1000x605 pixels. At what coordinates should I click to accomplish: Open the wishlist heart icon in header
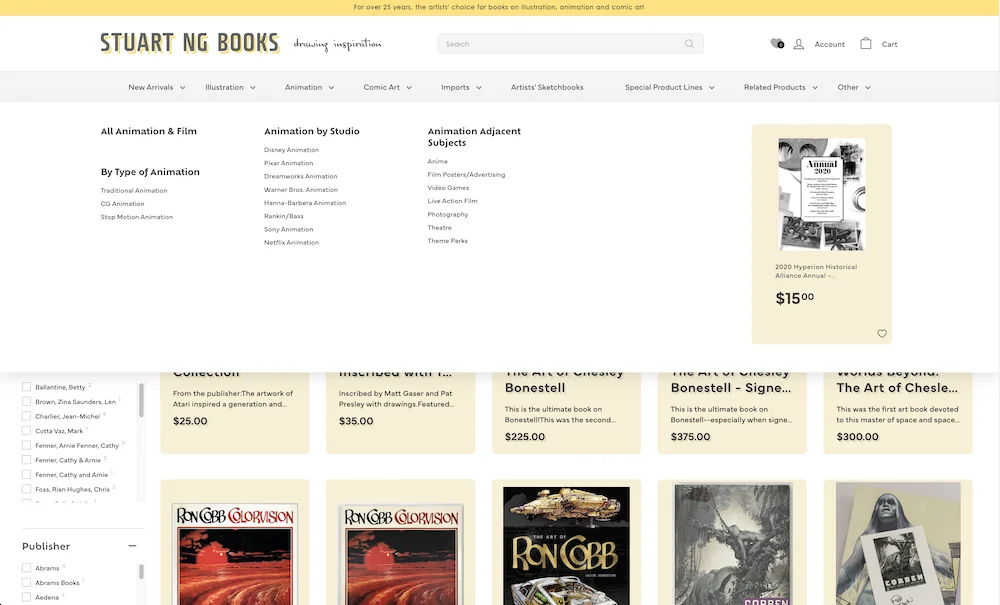click(777, 43)
